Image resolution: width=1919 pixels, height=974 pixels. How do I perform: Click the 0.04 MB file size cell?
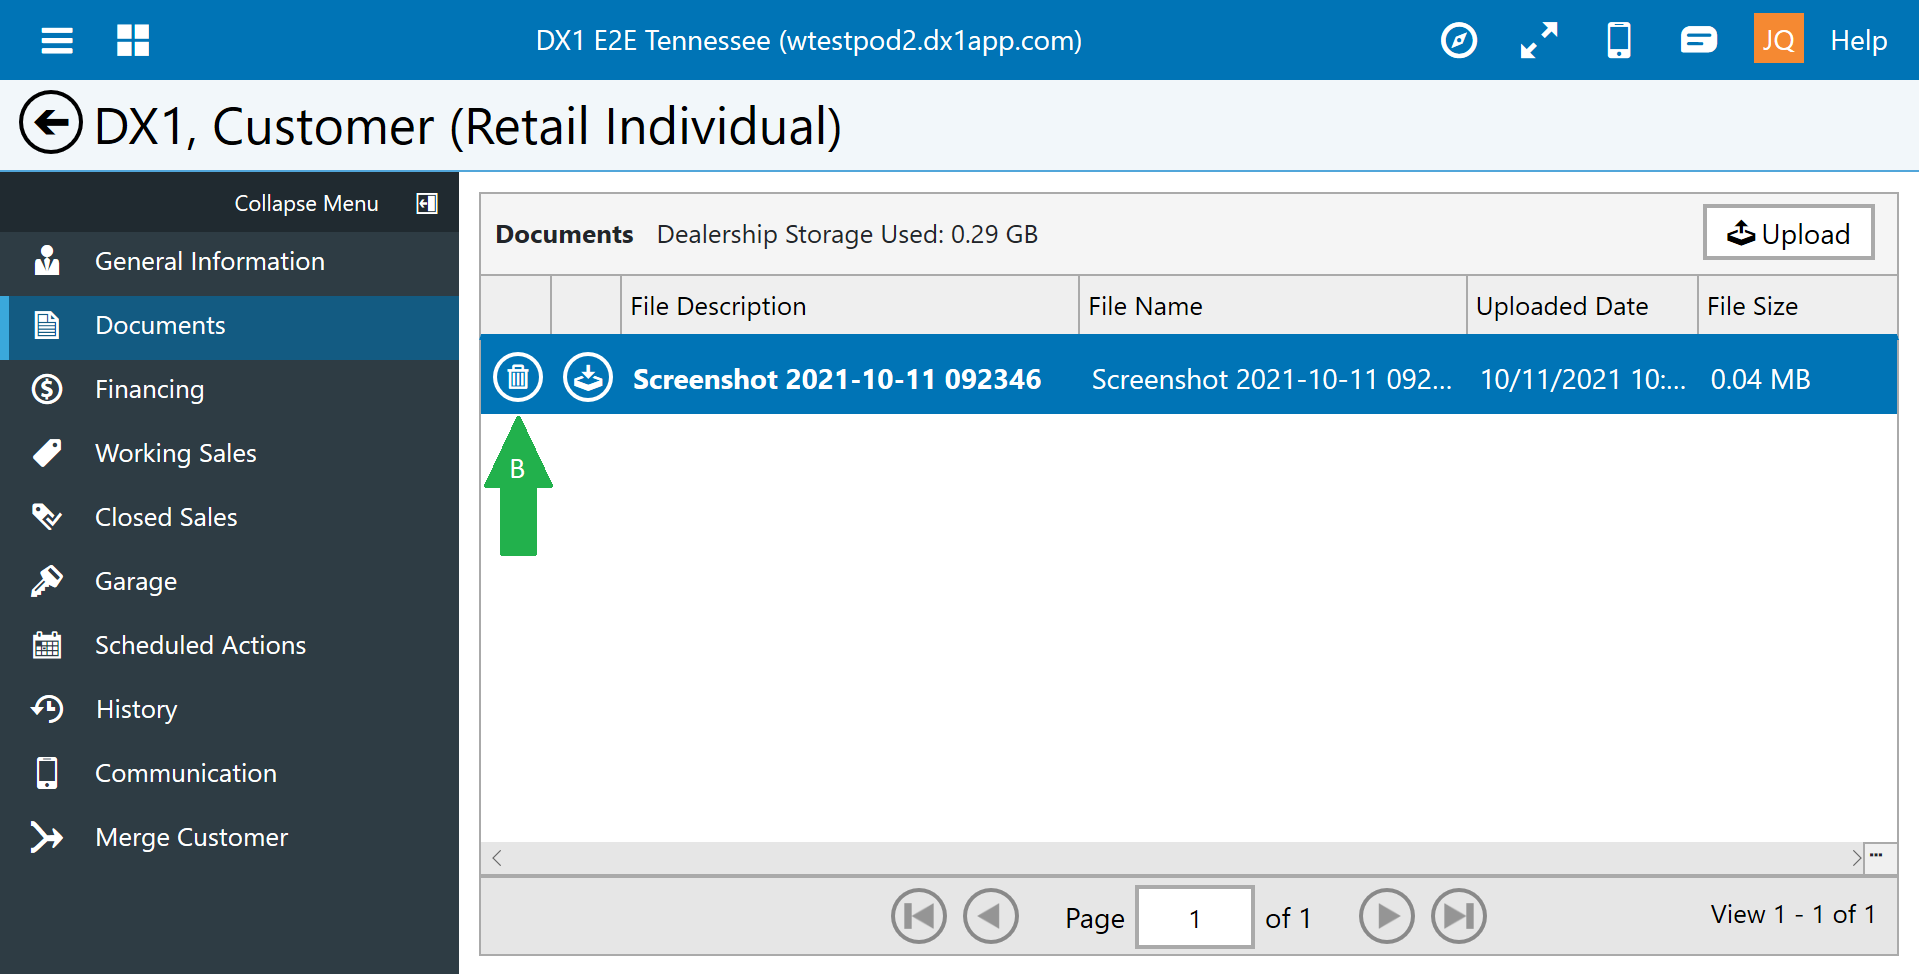(x=1760, y=380)
